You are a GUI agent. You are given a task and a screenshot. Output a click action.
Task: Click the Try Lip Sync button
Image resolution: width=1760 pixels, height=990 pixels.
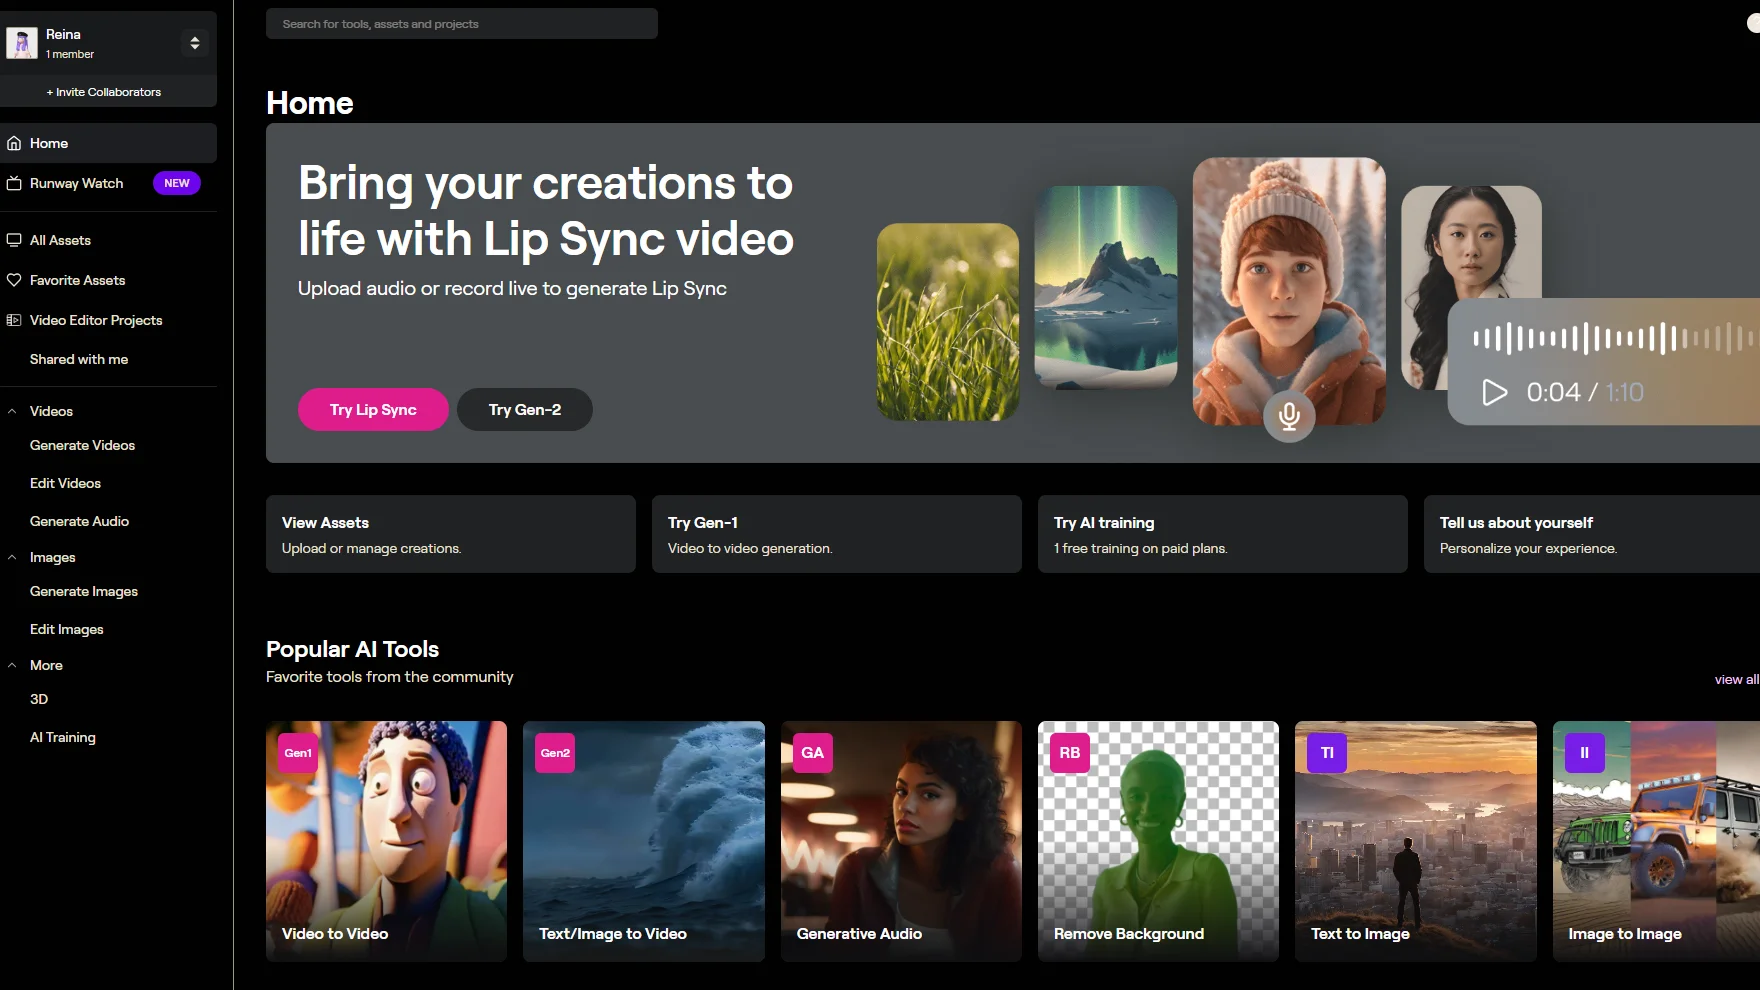click(373, 410)
